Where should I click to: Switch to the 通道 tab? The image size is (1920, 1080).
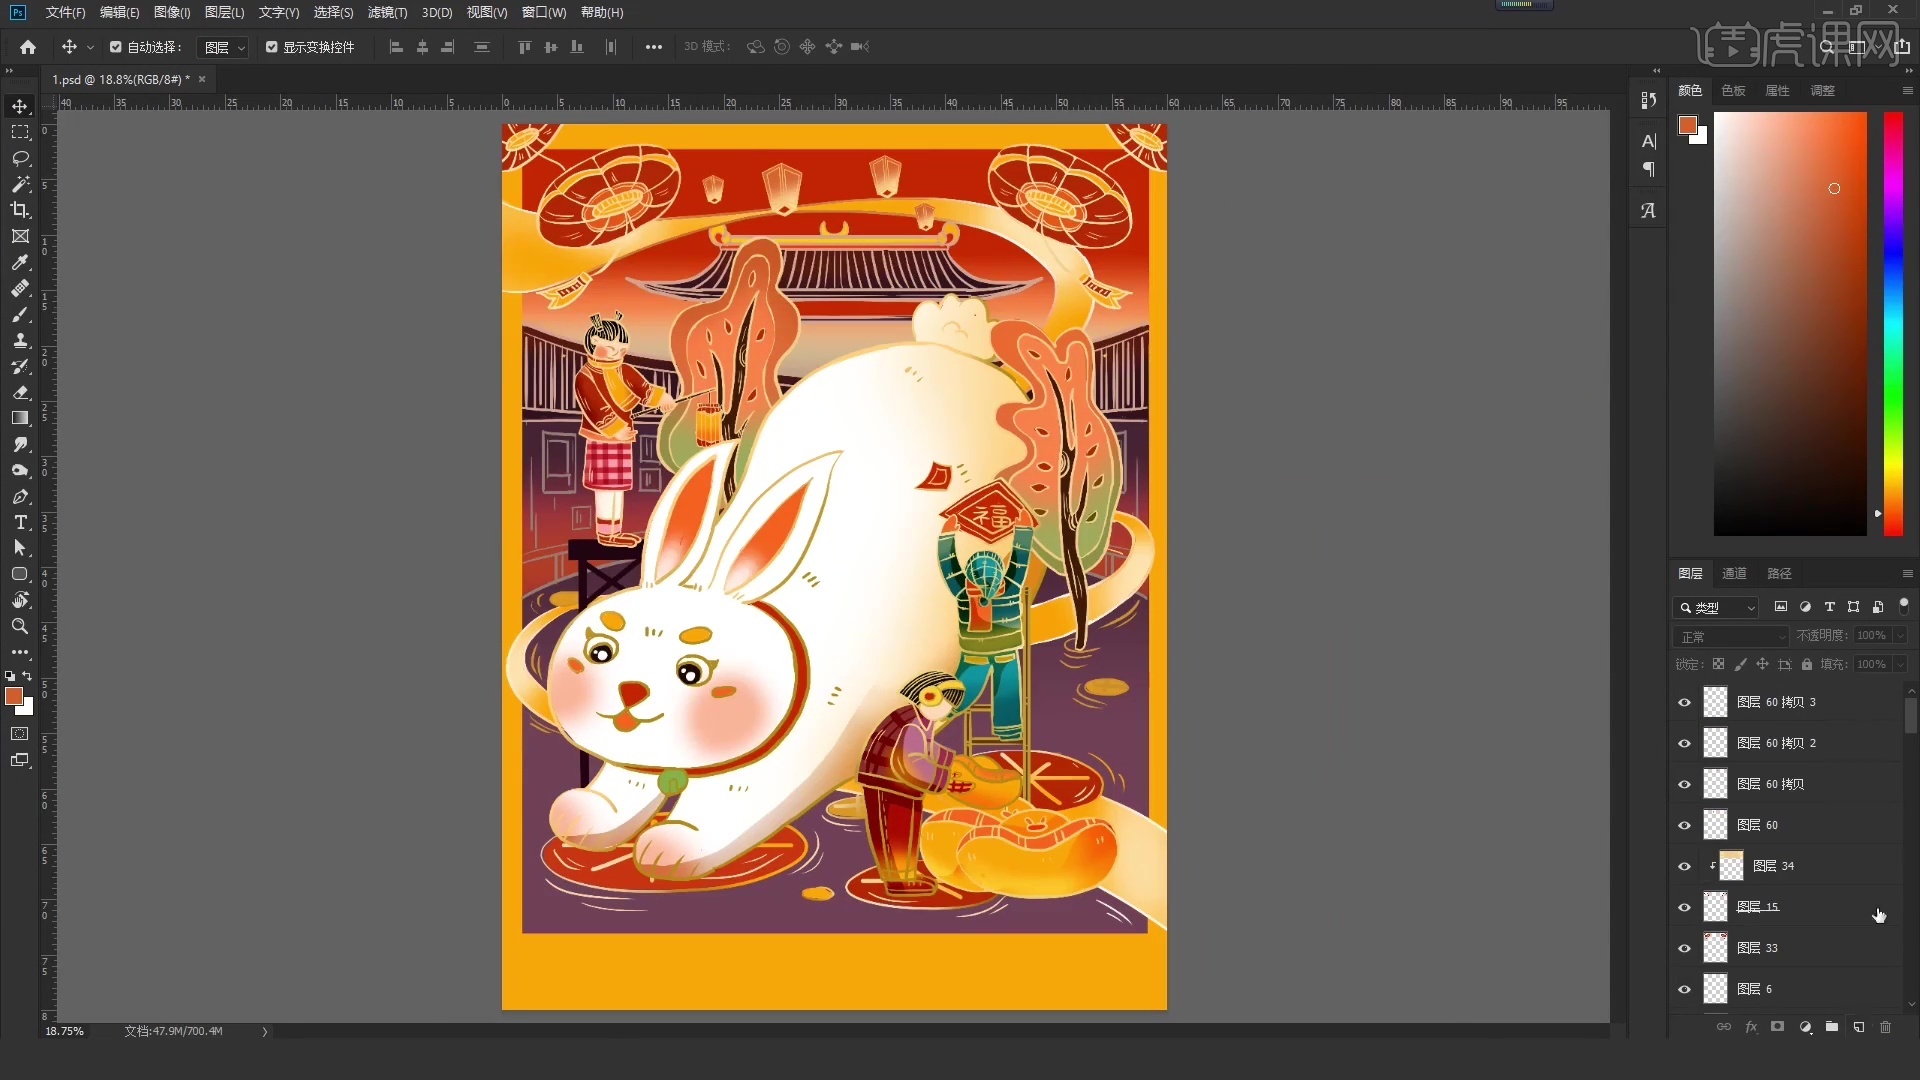[1735, 574]
